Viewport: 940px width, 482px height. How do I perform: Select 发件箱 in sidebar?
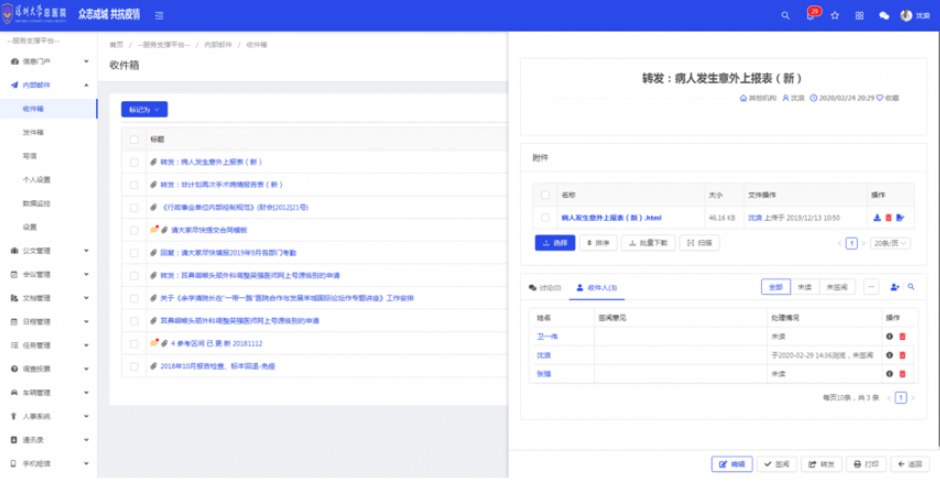coord(33,132)
